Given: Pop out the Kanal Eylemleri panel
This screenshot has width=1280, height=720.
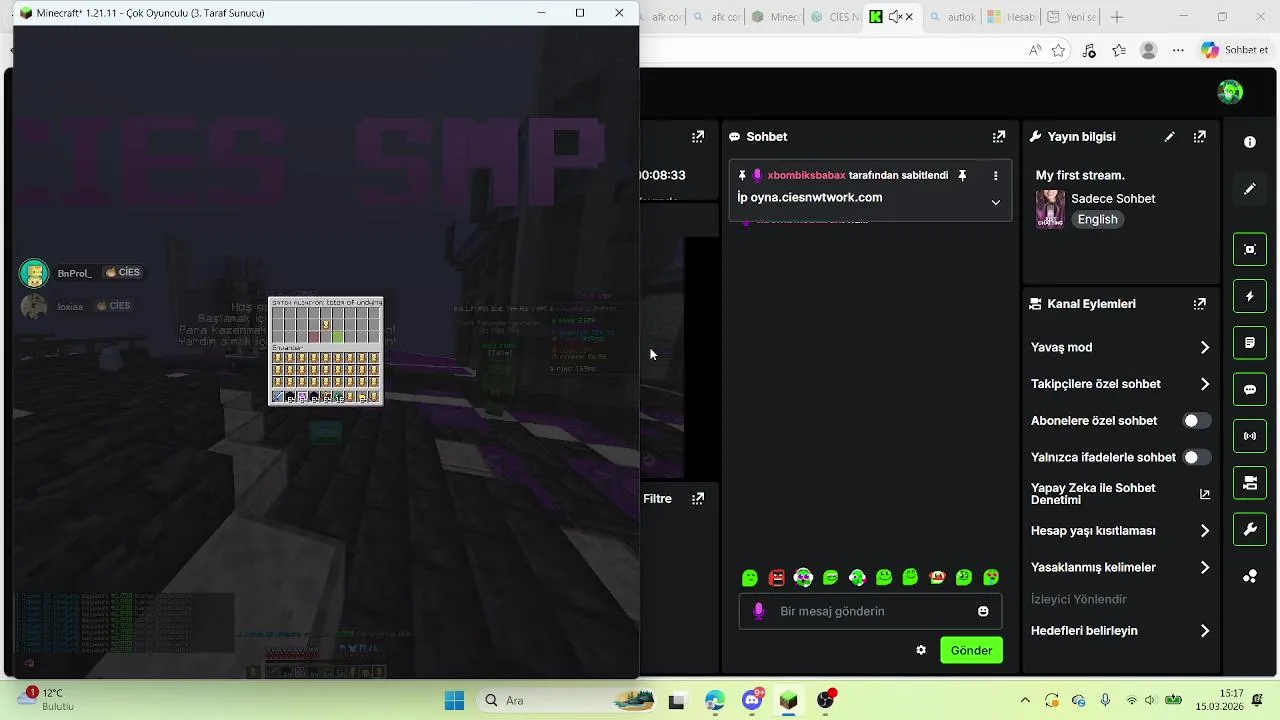Looking at the screenshot, I should pos(1199,304).
